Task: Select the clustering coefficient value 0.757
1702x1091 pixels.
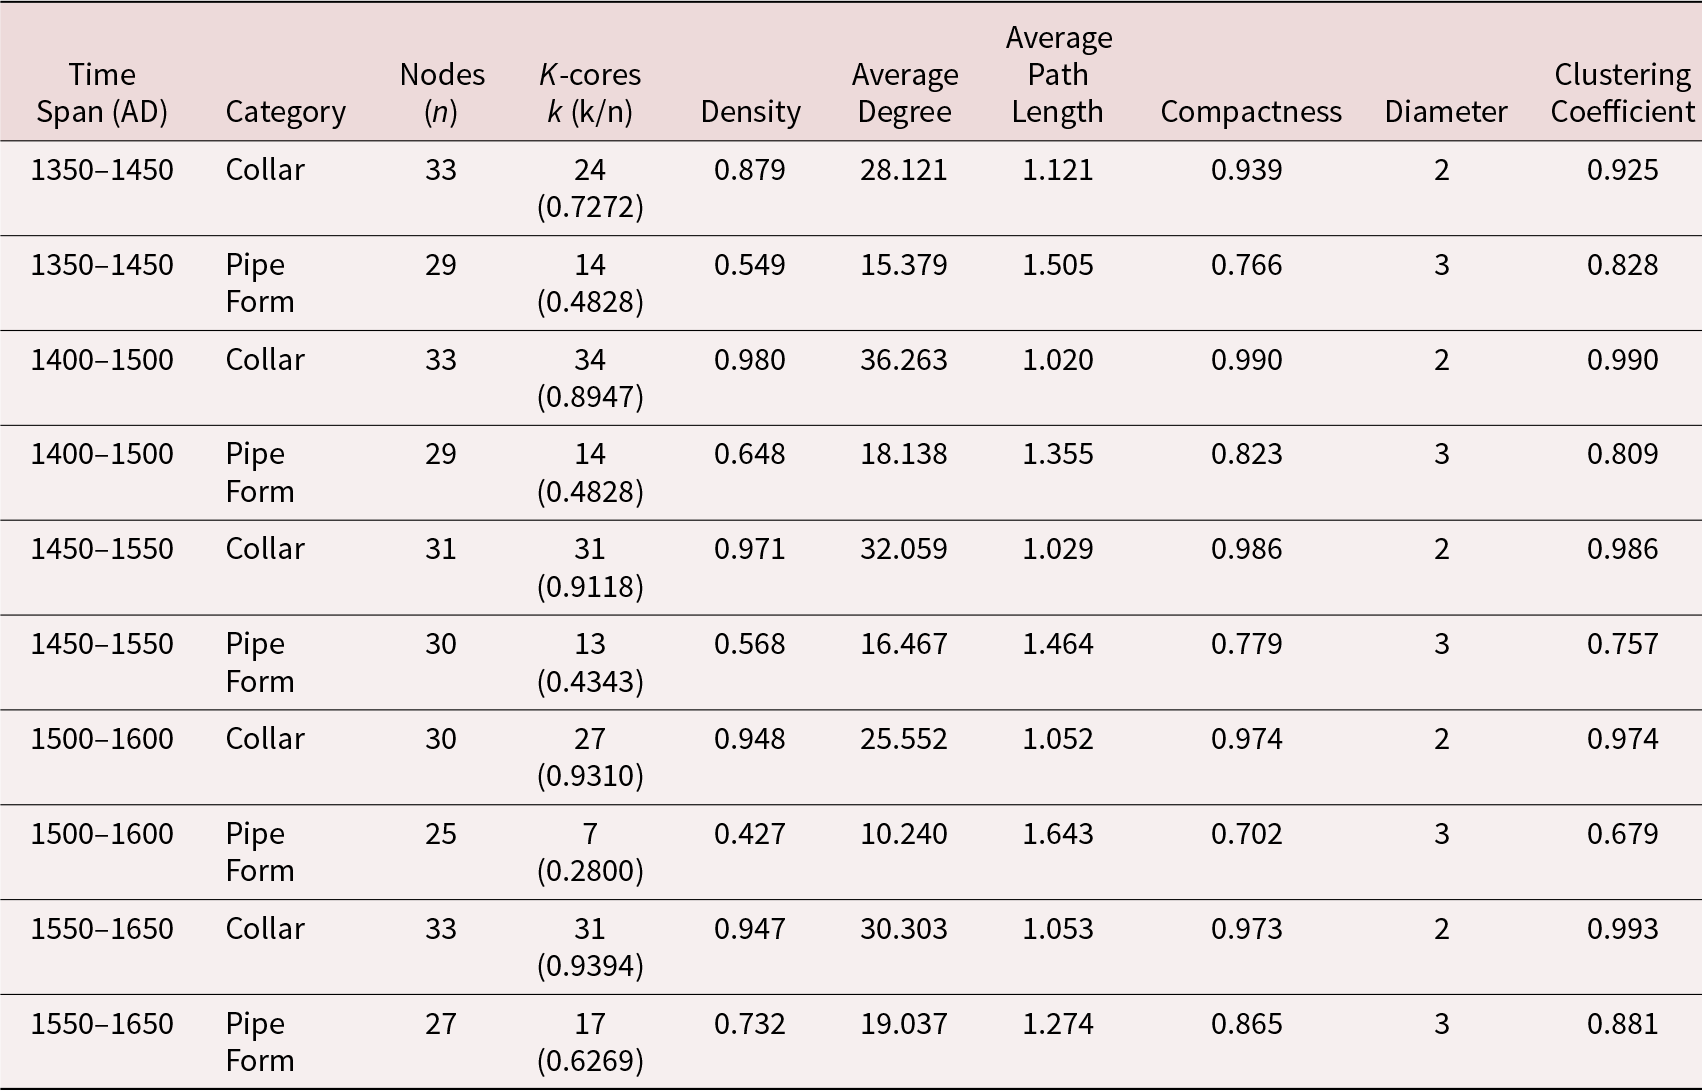Action: pos(1622,643)
